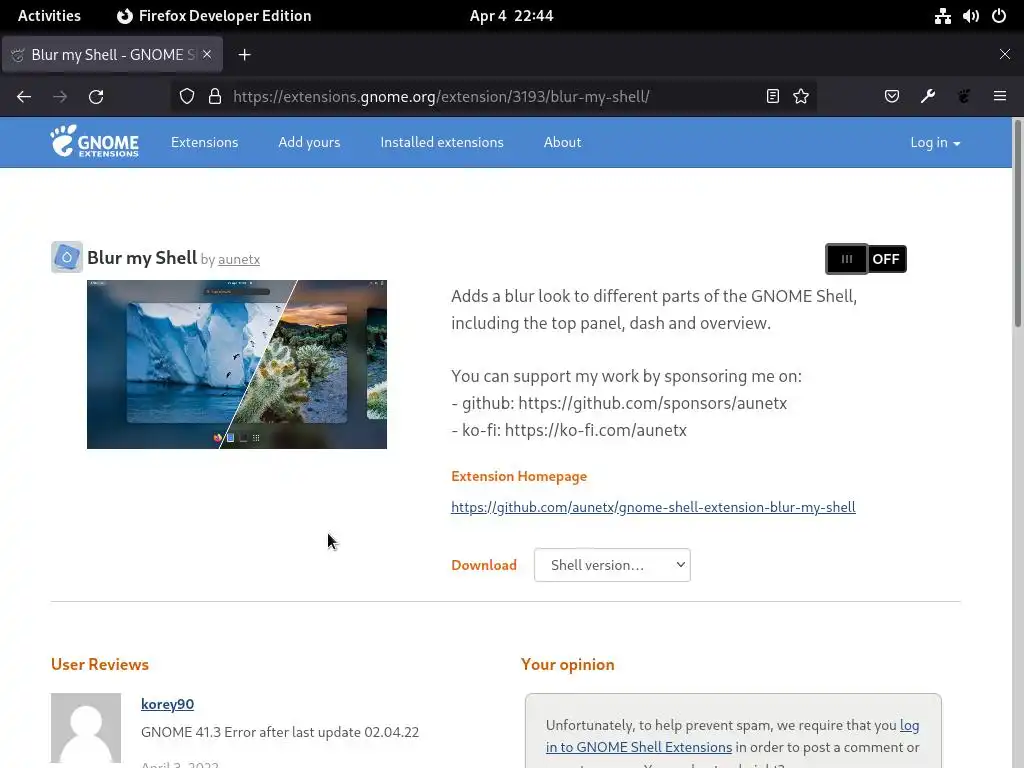
Task: Click the Blur my Shell extension icon
Action: [x=67, y=257]
